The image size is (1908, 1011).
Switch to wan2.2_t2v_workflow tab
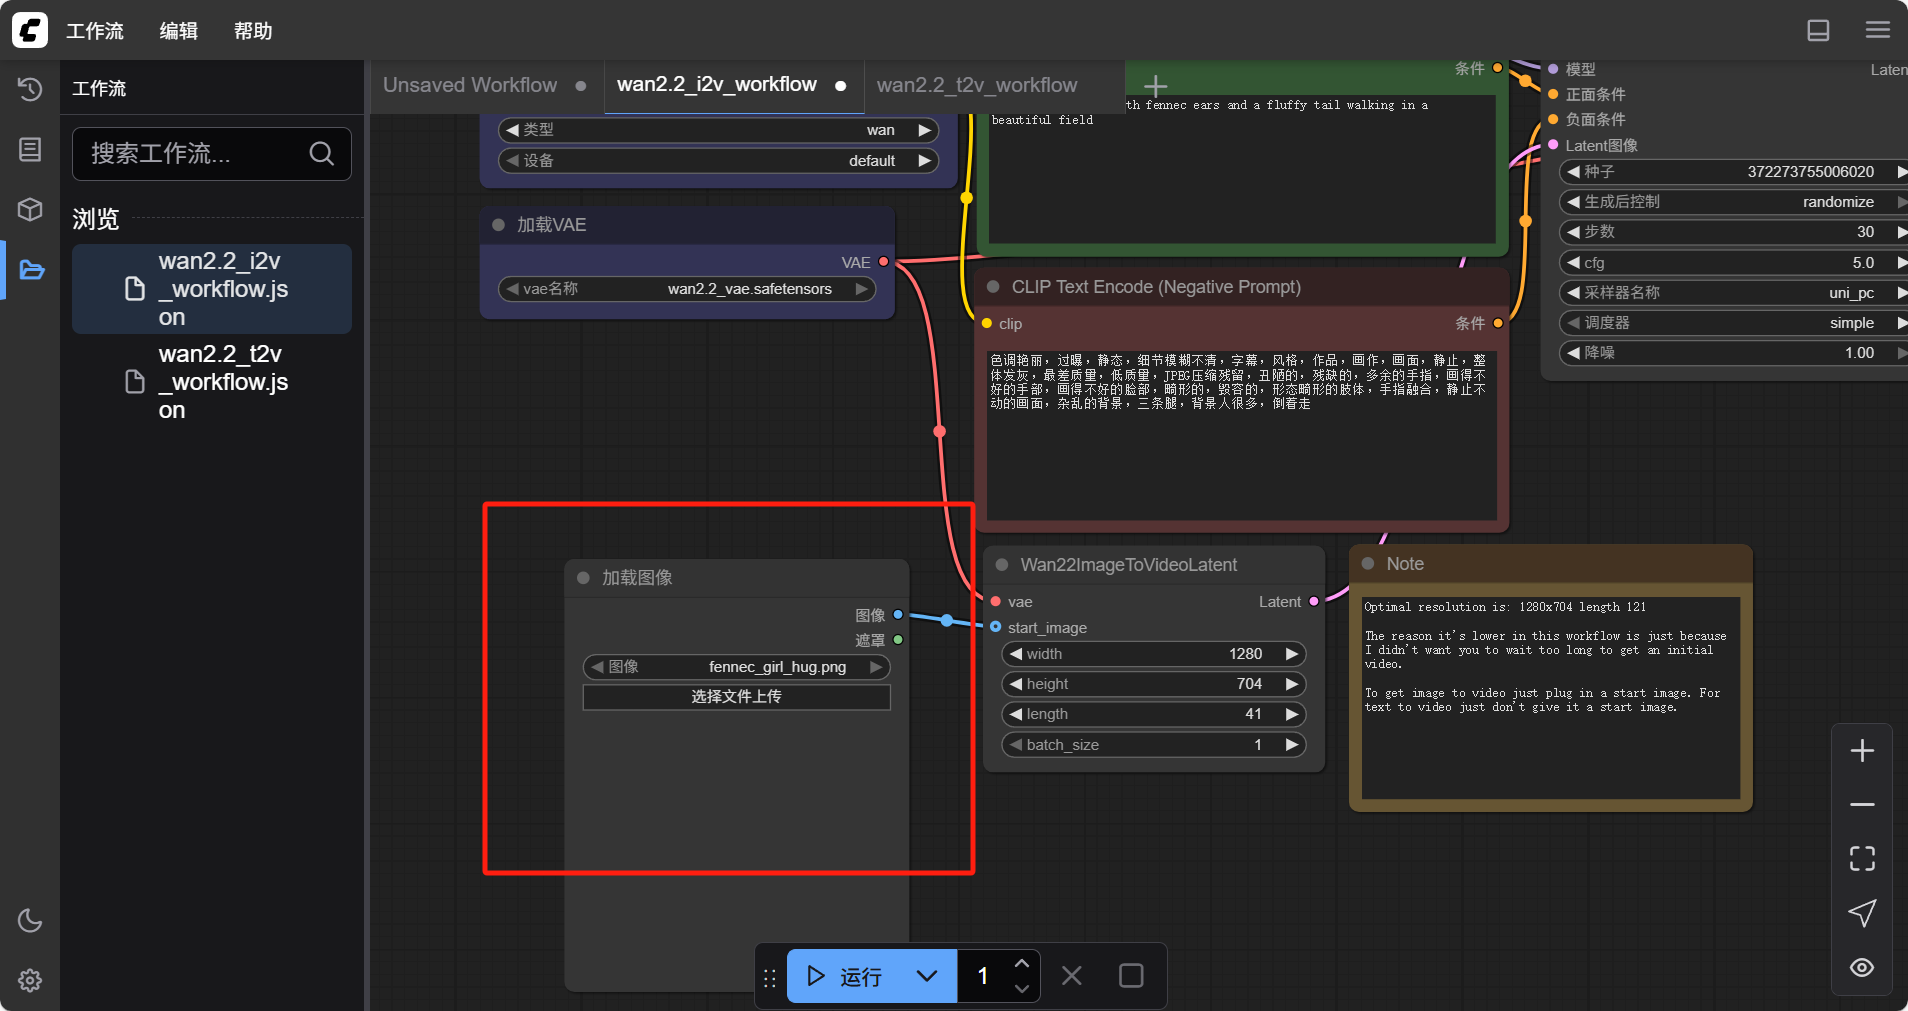click(976, 85)
